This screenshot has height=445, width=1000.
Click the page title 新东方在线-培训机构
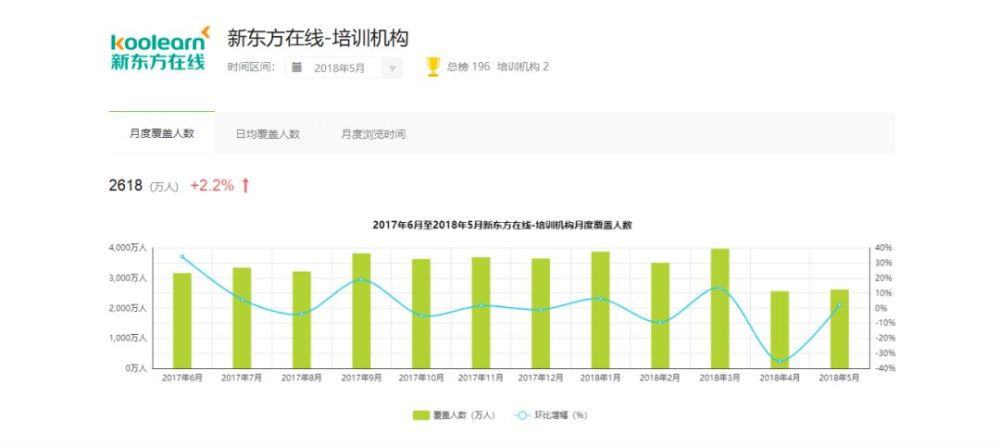click(x=318, y=38)
